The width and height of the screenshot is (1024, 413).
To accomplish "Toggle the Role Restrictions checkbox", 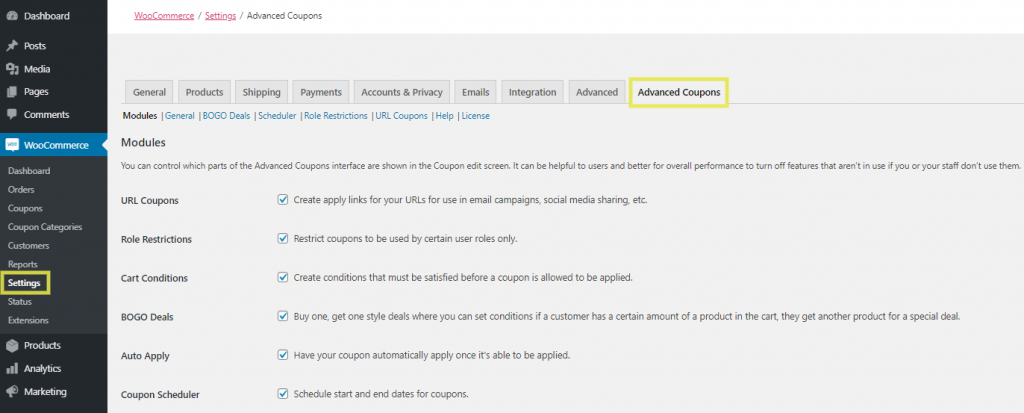I will pos(283,239).
